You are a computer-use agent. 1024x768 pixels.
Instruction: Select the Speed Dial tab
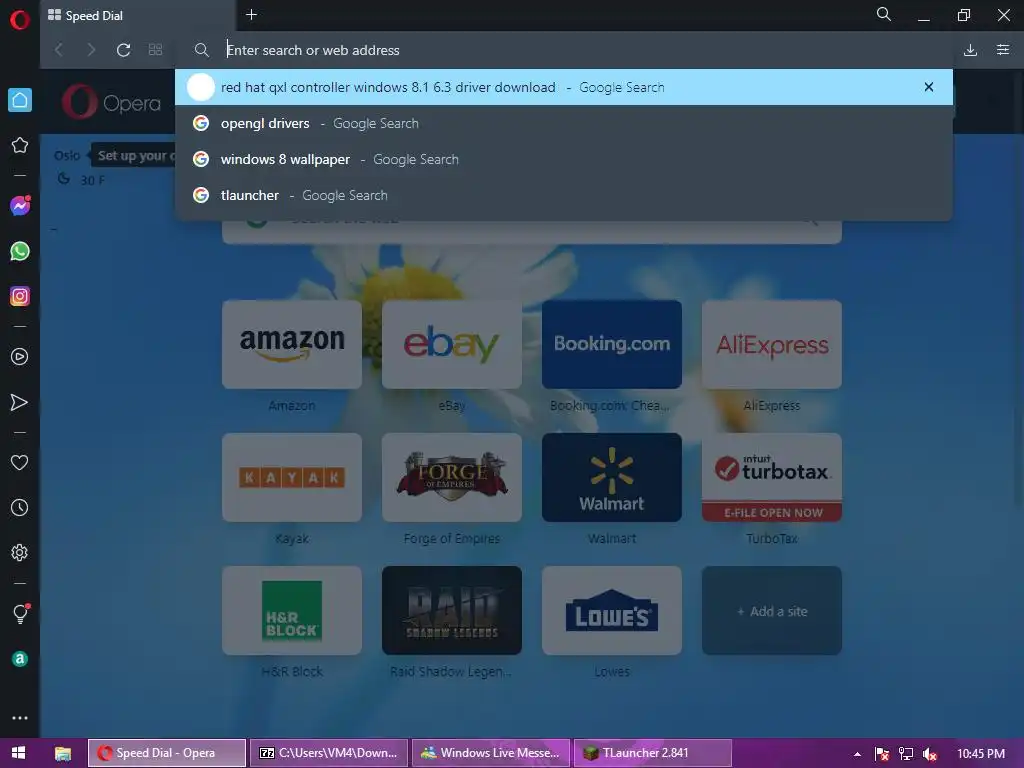pos(137,16)
